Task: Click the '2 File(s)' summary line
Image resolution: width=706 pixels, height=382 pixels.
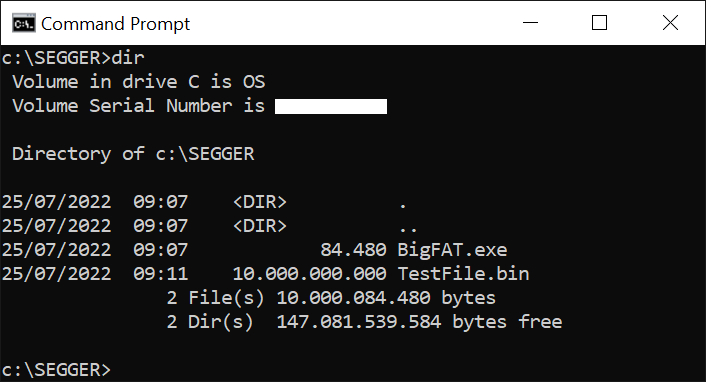Action: point(331,298)
